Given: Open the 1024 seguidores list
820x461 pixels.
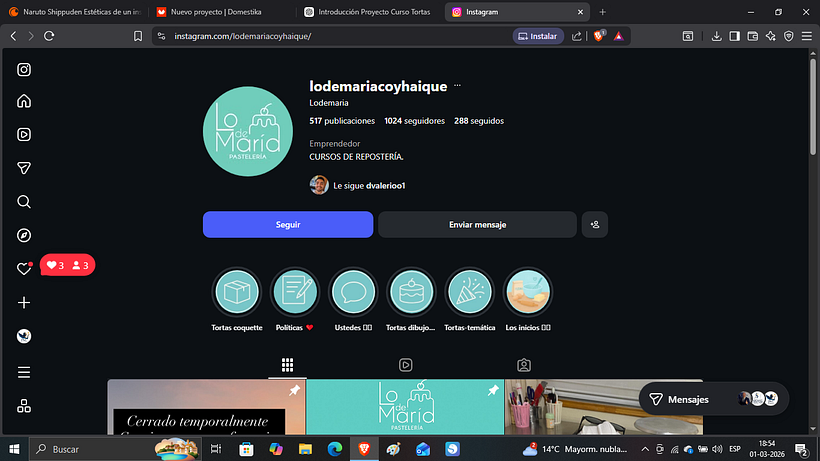Looking at the screenshot, I should (414, 121).
